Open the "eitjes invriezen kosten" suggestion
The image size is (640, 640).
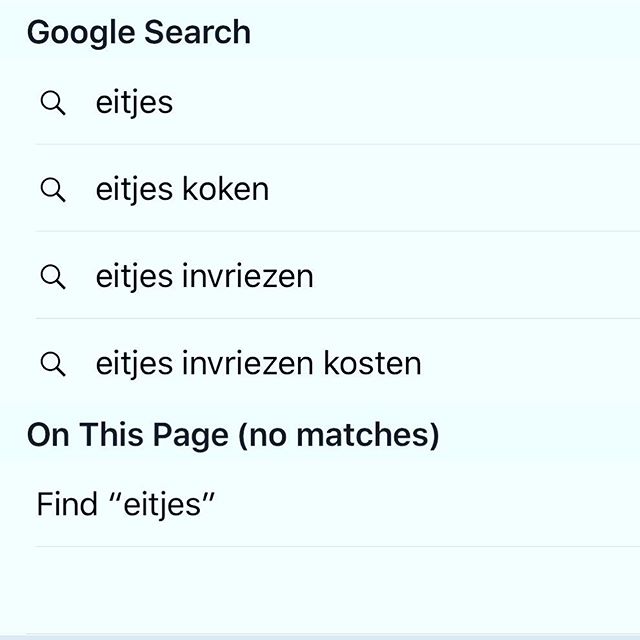coord(258,363)
